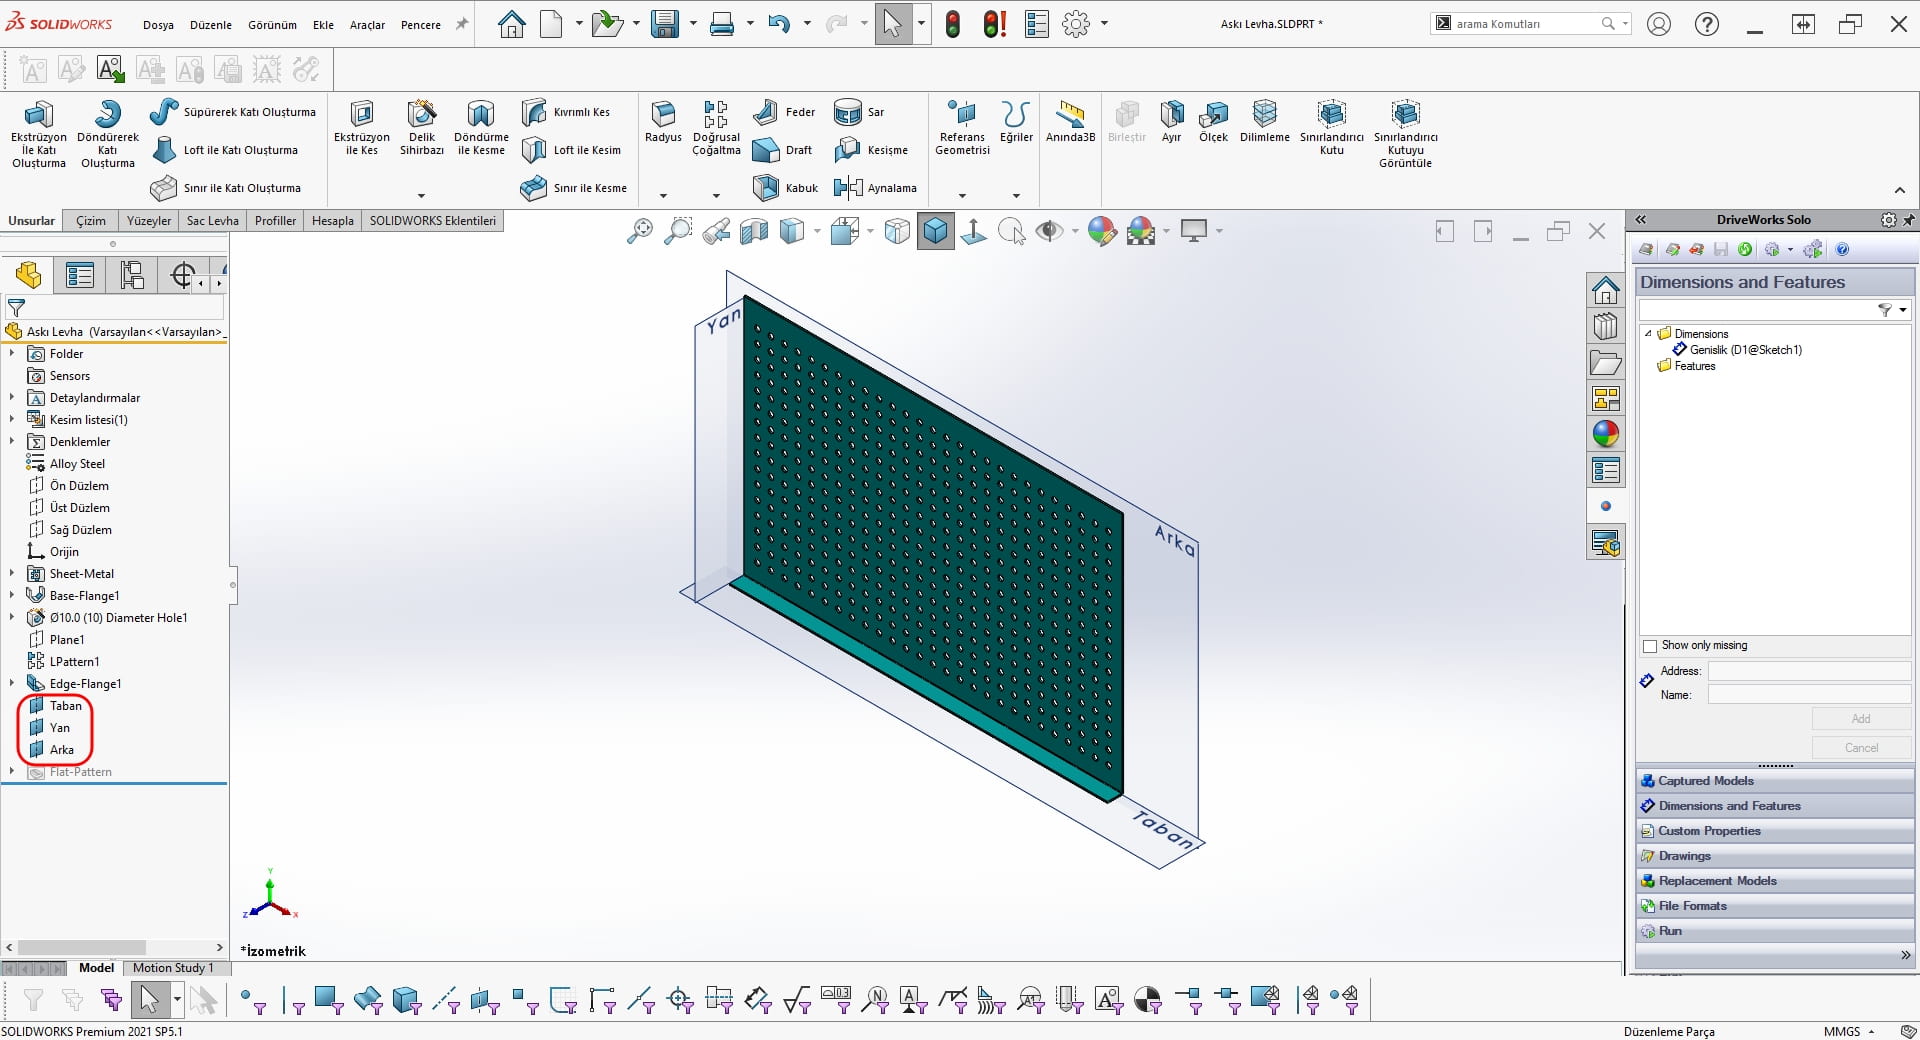The image size is (1920, 1040).
Task: Select Döndürme ile Kesme tool
Action: pyautogui.click(x=481, y=128)
